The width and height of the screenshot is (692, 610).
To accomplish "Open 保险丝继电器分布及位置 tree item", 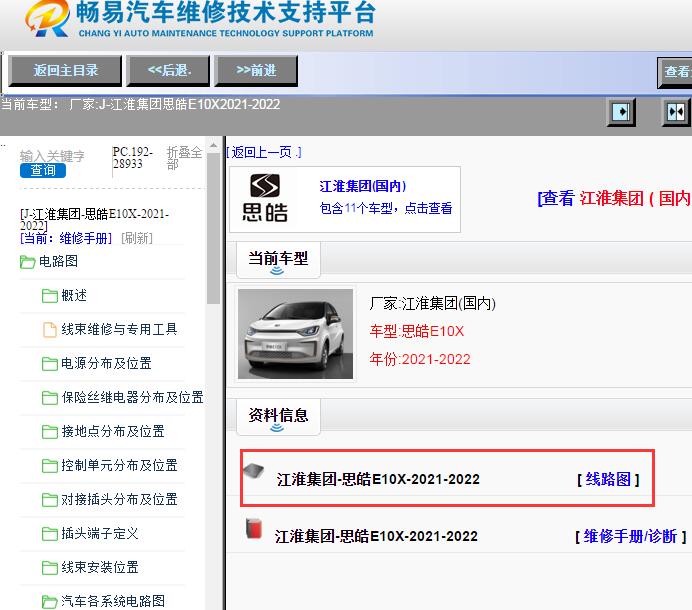I will (132, 397).
